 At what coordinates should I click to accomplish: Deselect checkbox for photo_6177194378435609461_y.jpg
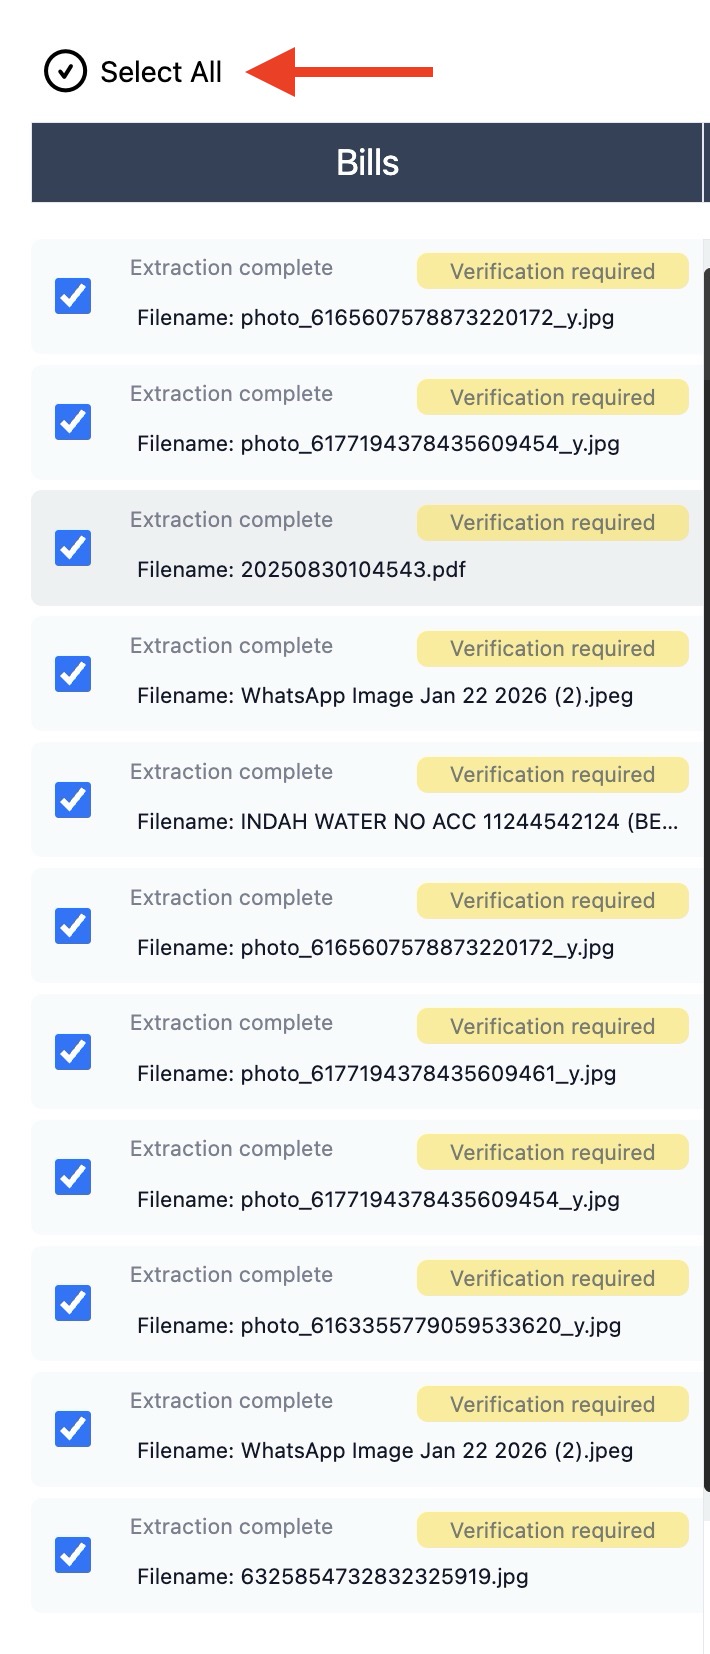(x=73, y=1052)
